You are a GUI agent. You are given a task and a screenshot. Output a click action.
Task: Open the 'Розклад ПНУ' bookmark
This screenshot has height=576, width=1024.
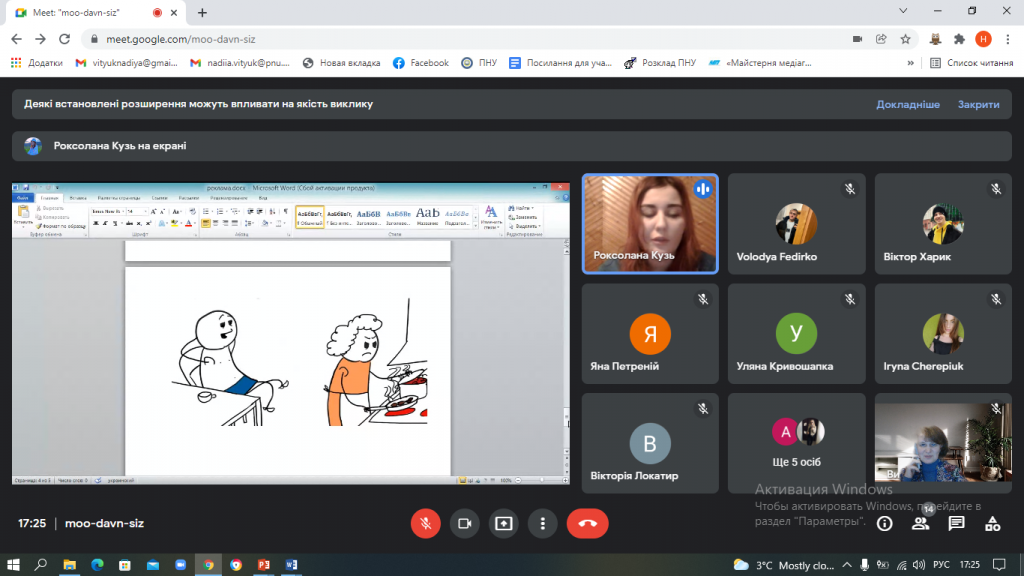tap(660, 63)
